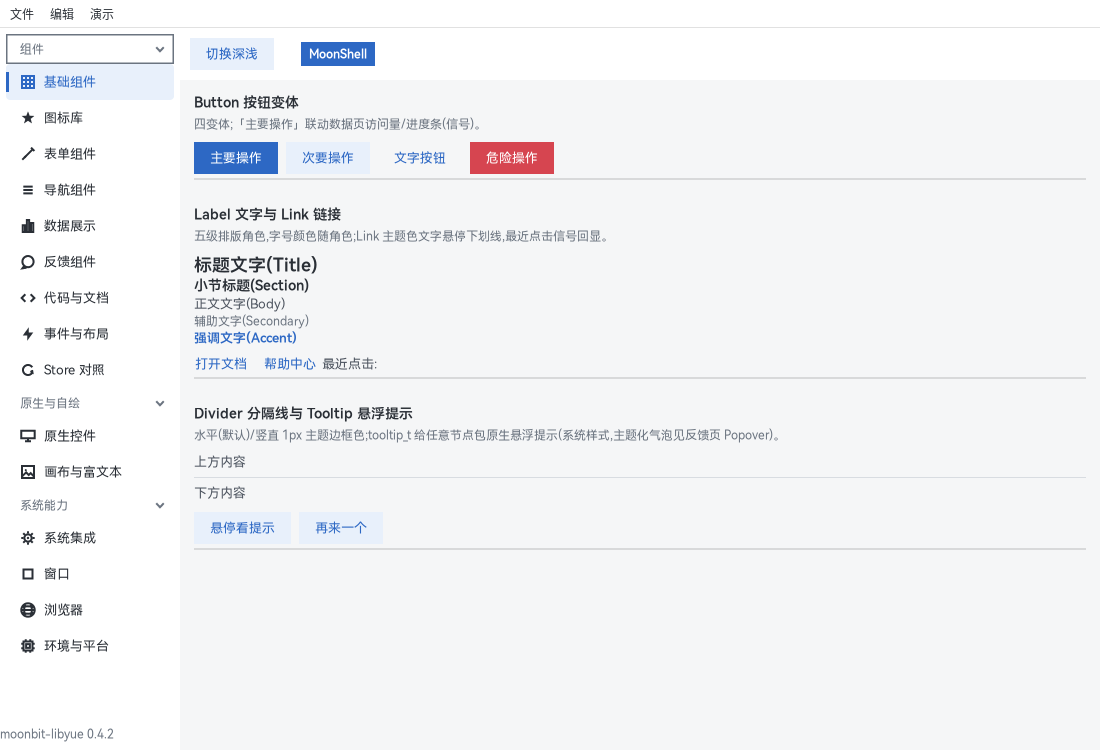Click the refresh icon beside Store 对照
The image size is (1100, 750).
(x=28, y=370)
